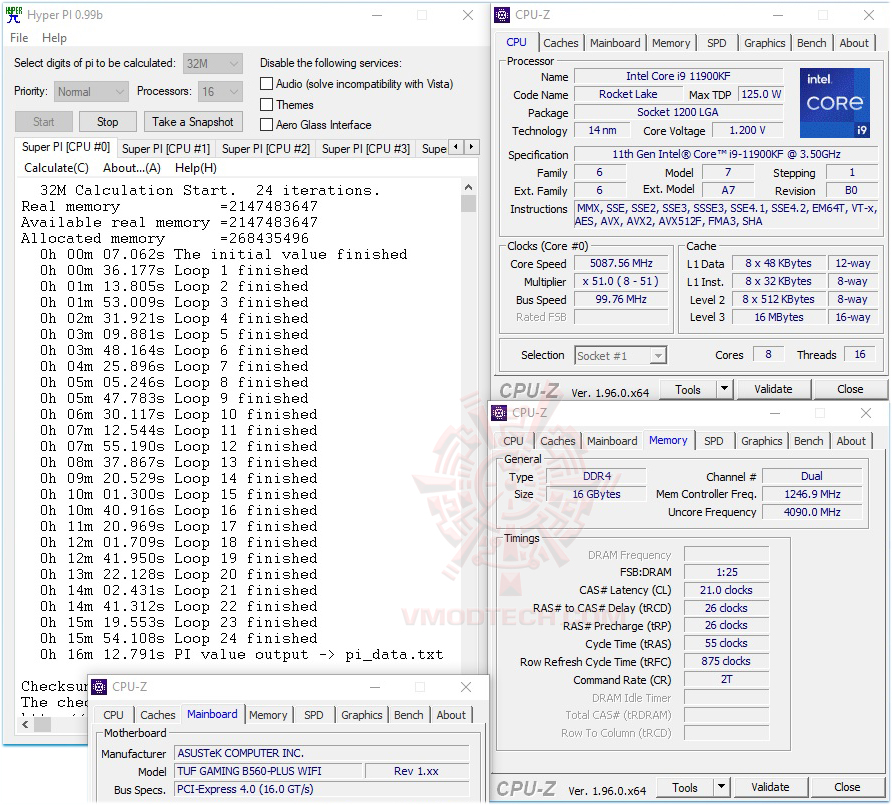Click processor name Intel Core i9 11900KF
The width and height of the screenshot is (892, 805).
[678, 76]
